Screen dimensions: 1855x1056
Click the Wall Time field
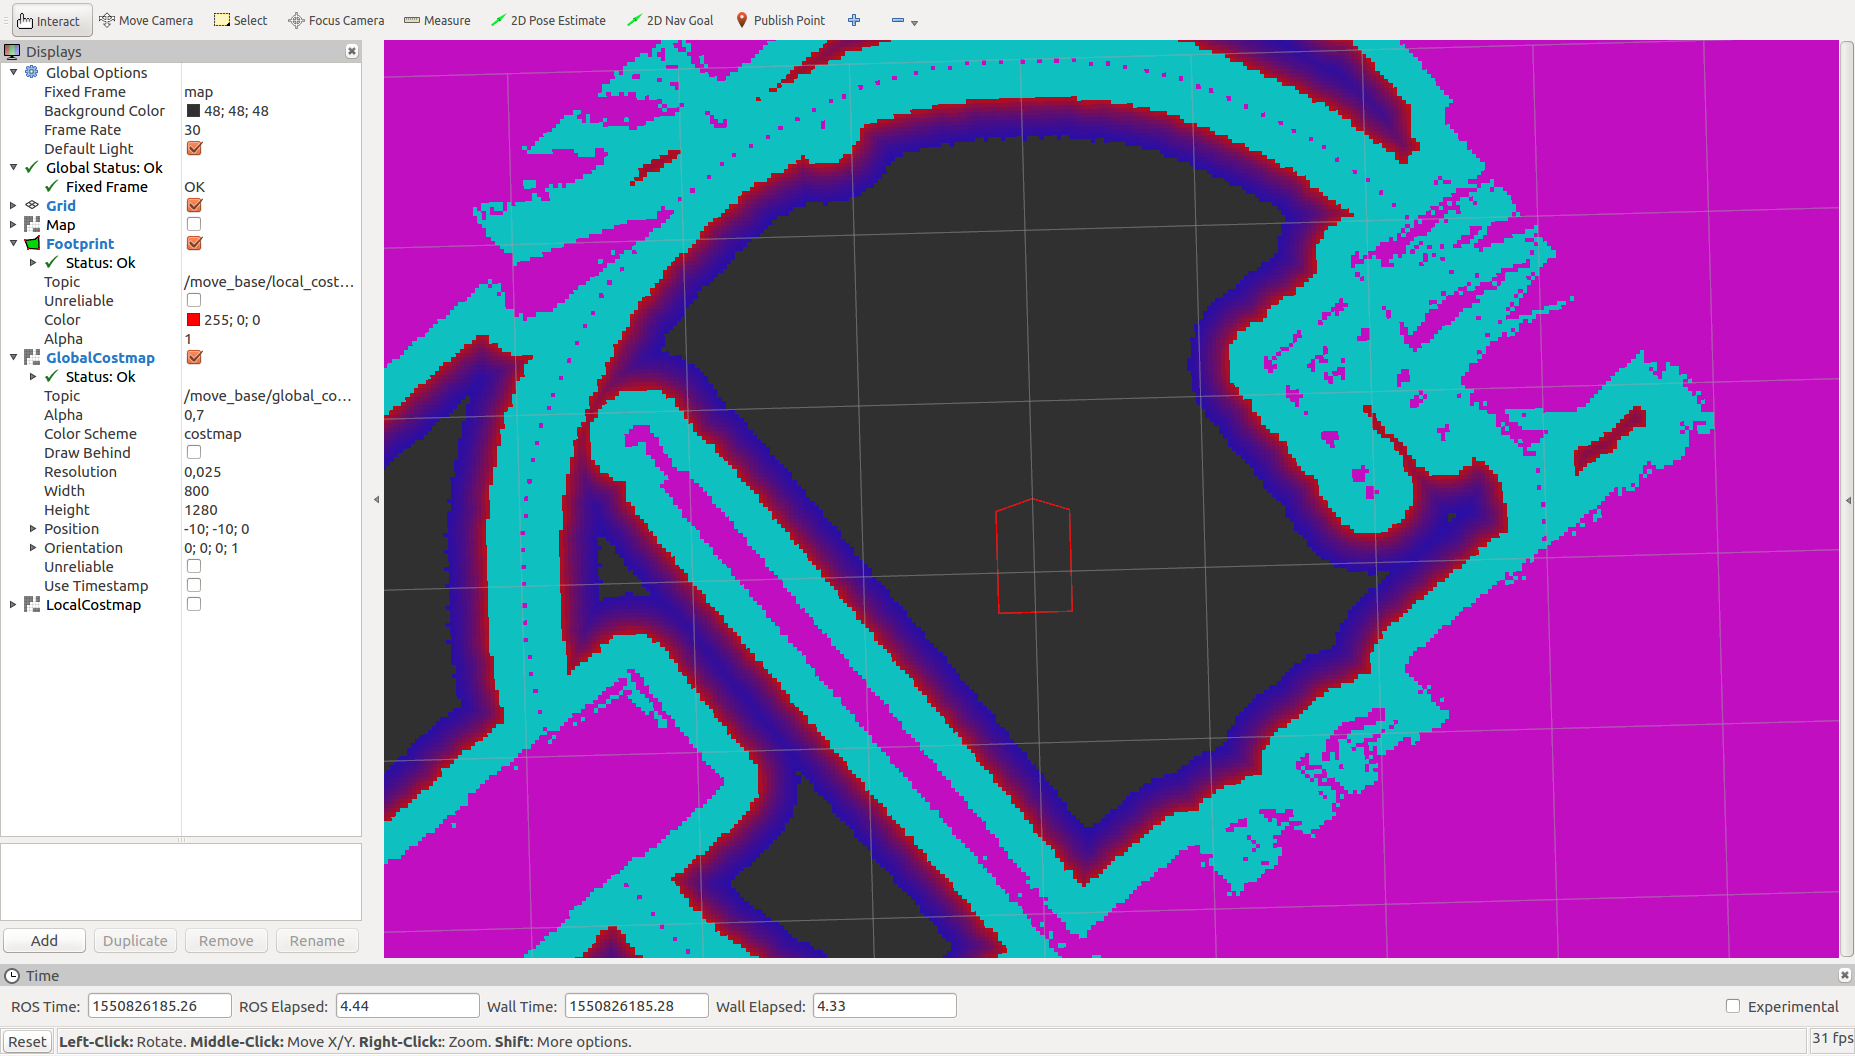636,1006
